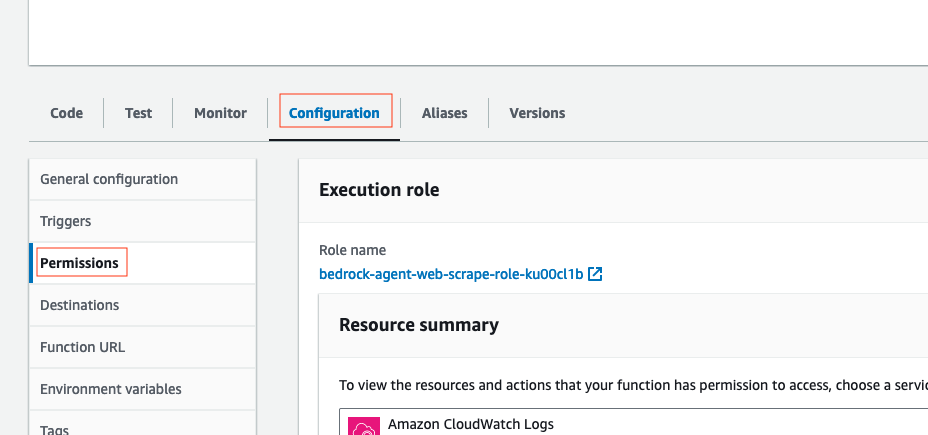Open the bedrock-agent-web-scrape-role-ku00cl1b link
The width and height of the screenshot is (928, 435).
(451, 273)
